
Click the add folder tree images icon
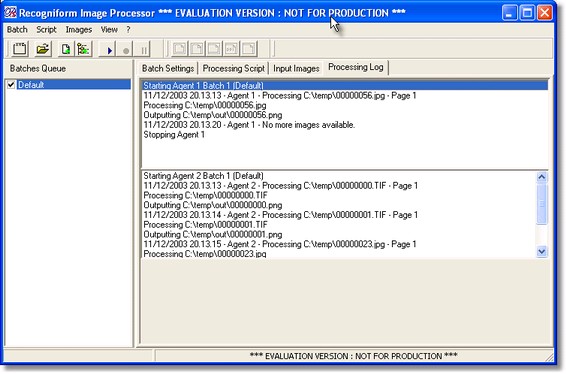pos(83,49)
